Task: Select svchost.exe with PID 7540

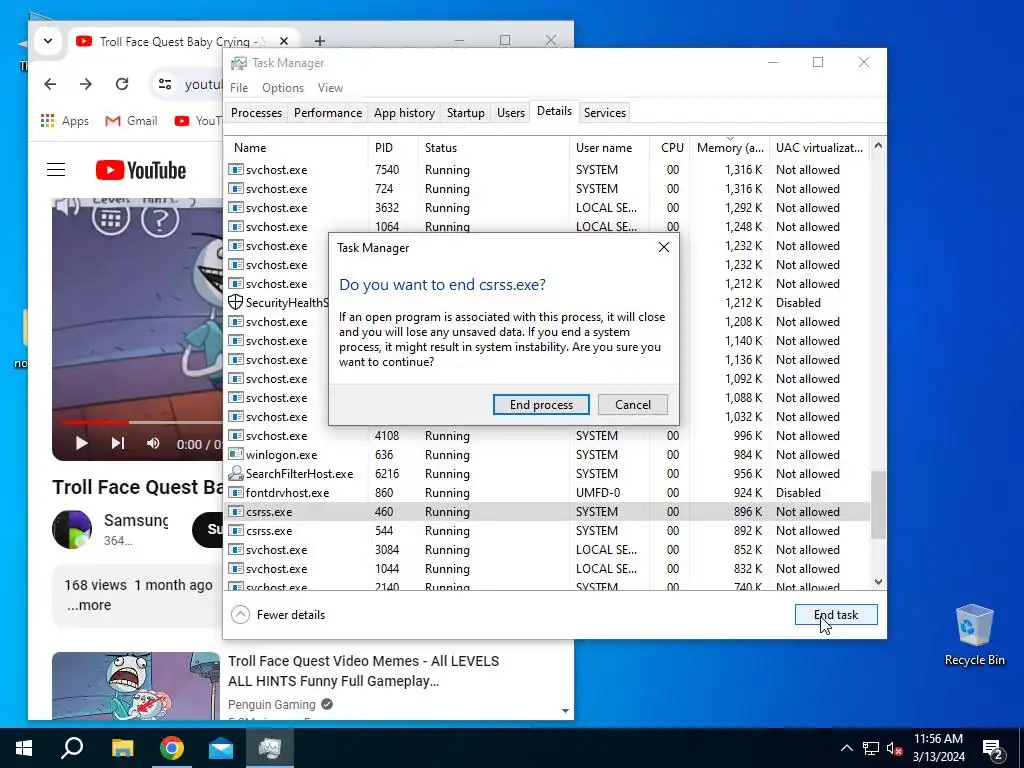Action: coord(547,170)
